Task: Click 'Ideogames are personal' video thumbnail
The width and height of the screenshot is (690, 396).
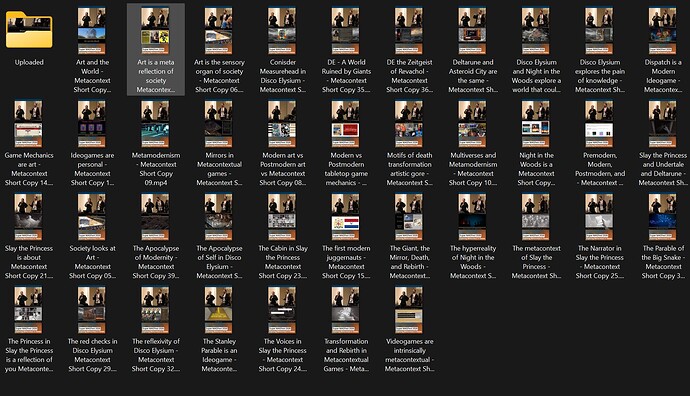Action: (92, 124)
